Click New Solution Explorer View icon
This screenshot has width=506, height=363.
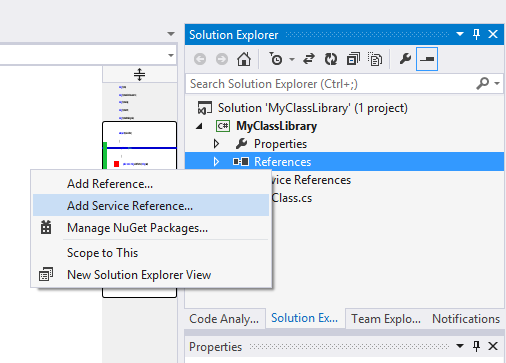(x=46, y=274)
